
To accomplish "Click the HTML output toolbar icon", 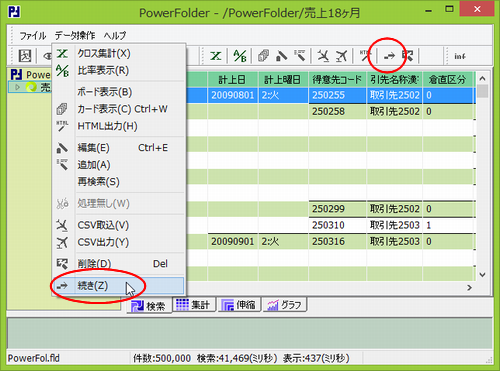I will point(365,56).
